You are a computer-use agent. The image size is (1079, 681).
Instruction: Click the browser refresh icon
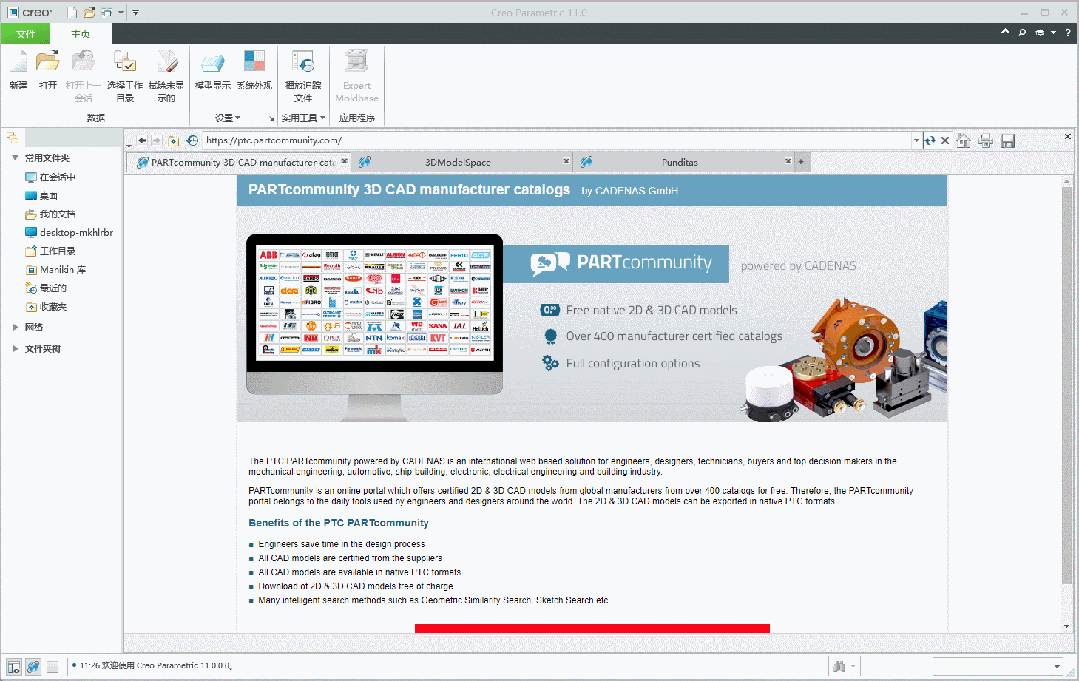click(x=930, y=140)
